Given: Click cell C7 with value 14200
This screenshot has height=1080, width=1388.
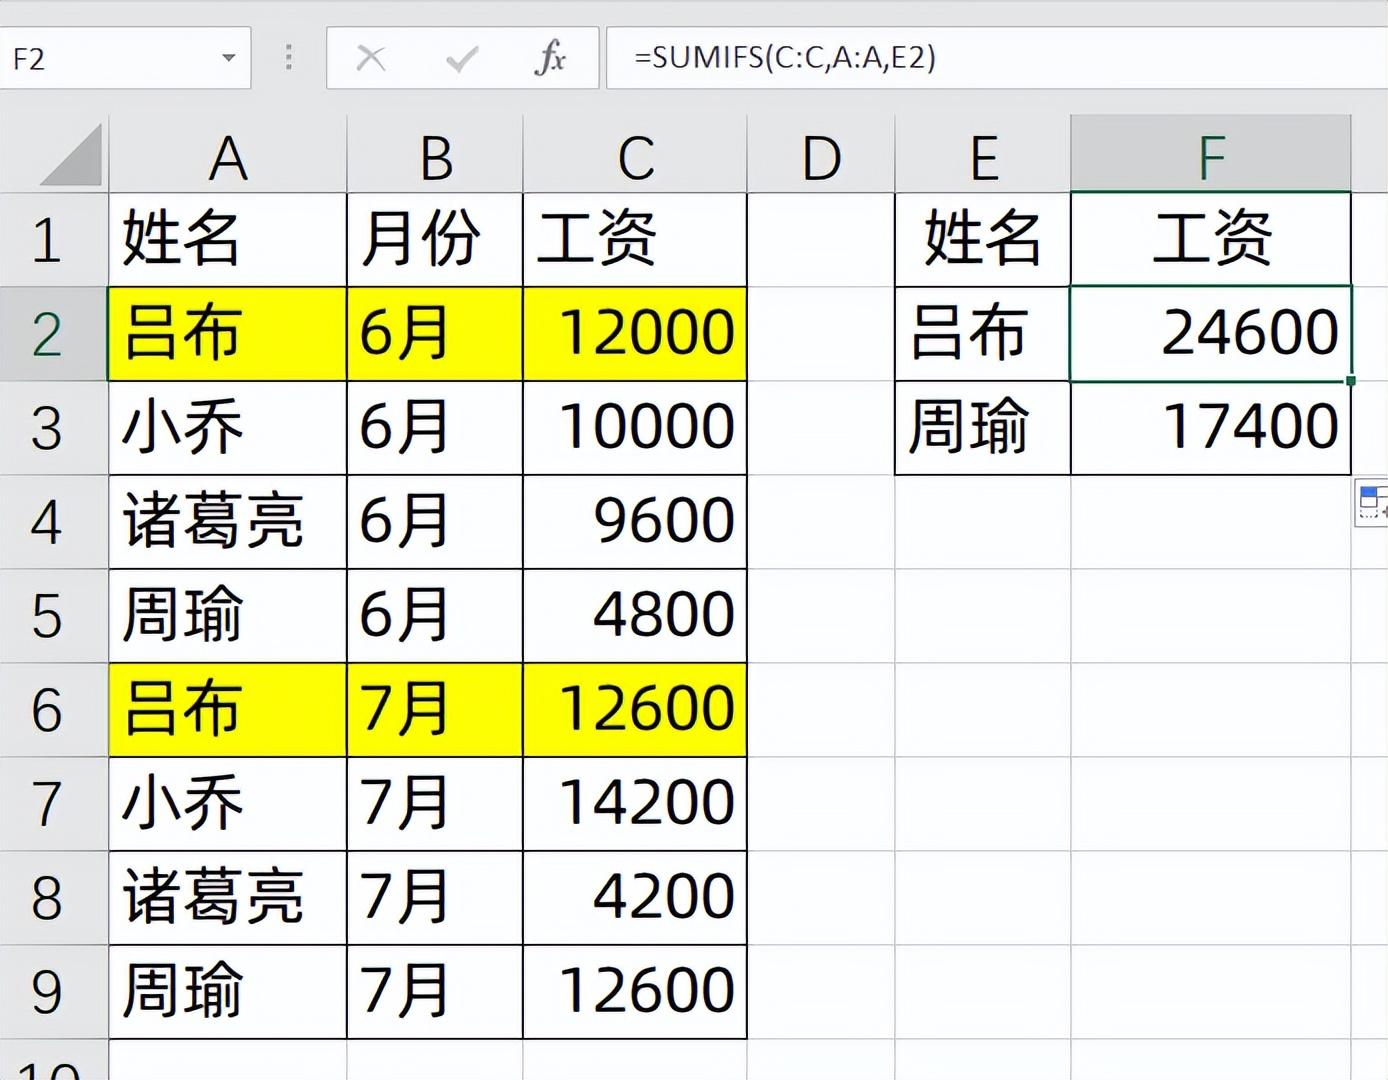Looking at the screenshot, I should [635, 804].
